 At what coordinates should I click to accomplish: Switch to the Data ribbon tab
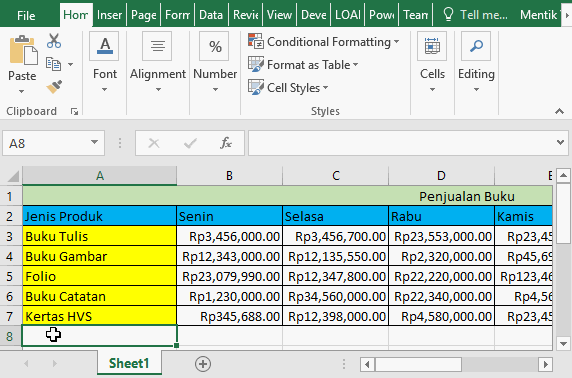(x=211, y=15)
